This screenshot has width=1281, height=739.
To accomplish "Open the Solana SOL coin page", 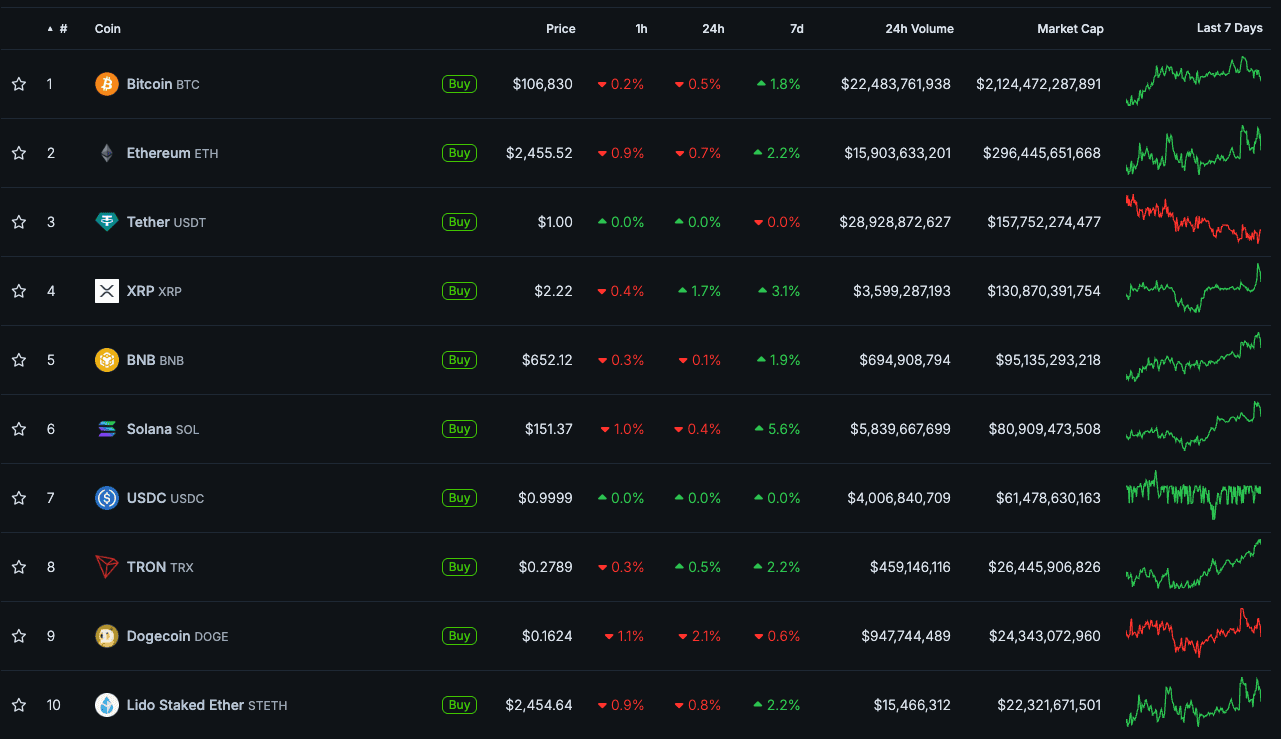I will 163,429.
